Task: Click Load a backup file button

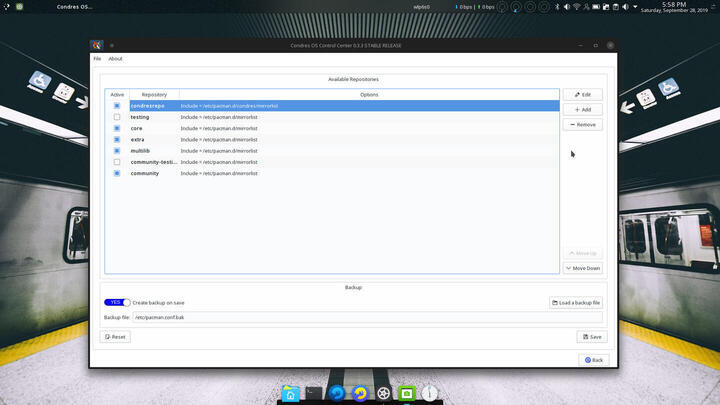Action: (576, 303)
